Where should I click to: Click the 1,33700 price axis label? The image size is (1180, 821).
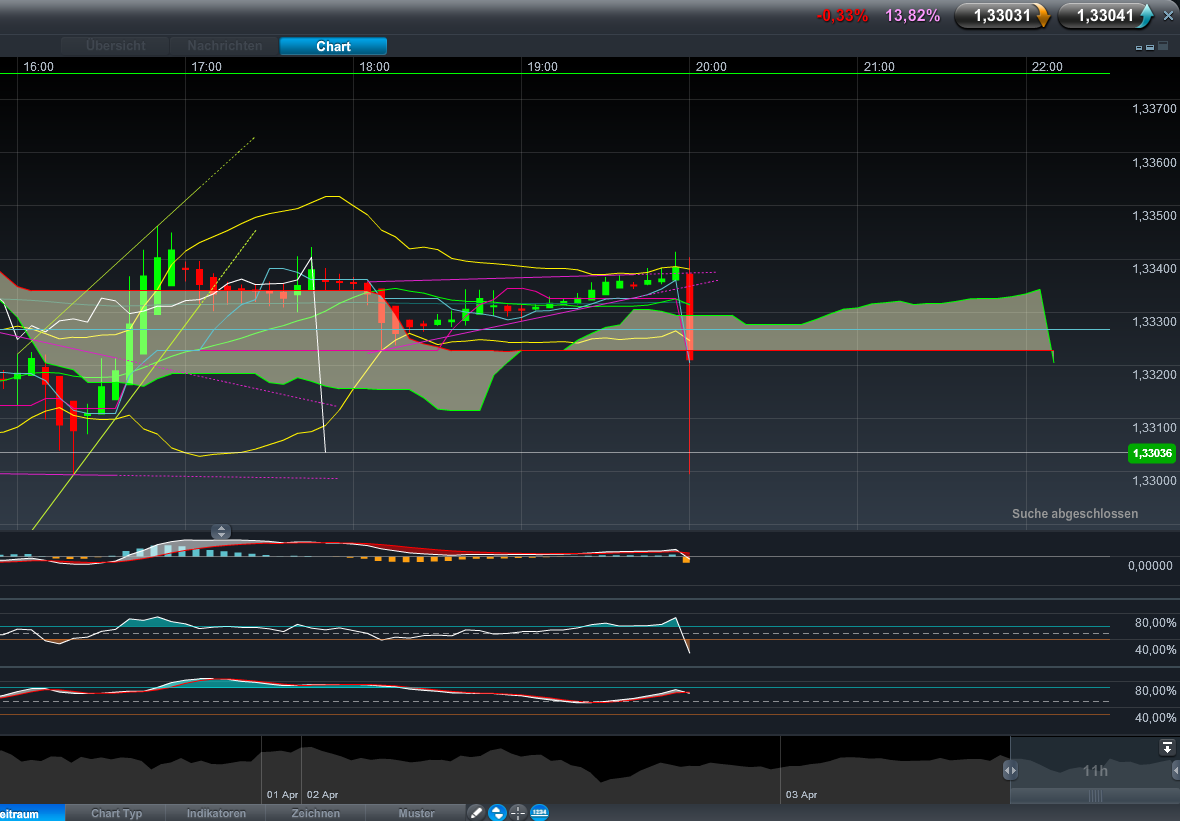[x=1154, y=109]
